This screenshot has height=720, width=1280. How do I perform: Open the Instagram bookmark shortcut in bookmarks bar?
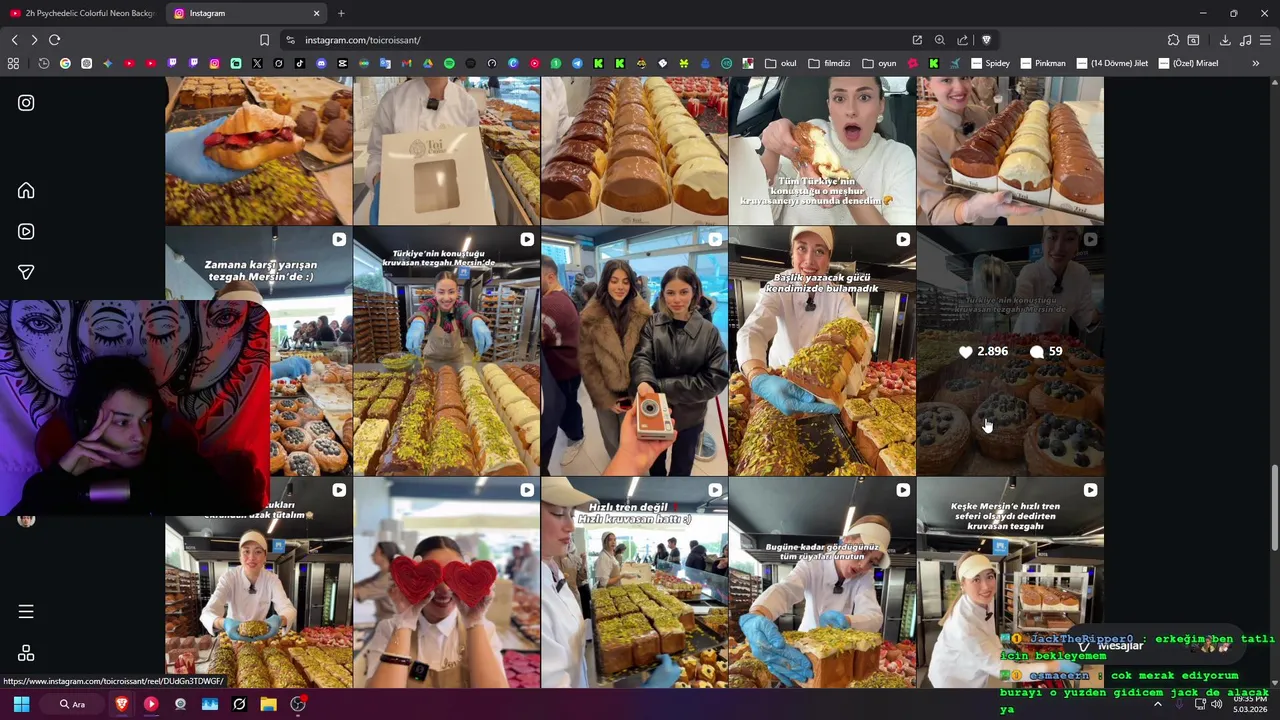coord(214,63)
